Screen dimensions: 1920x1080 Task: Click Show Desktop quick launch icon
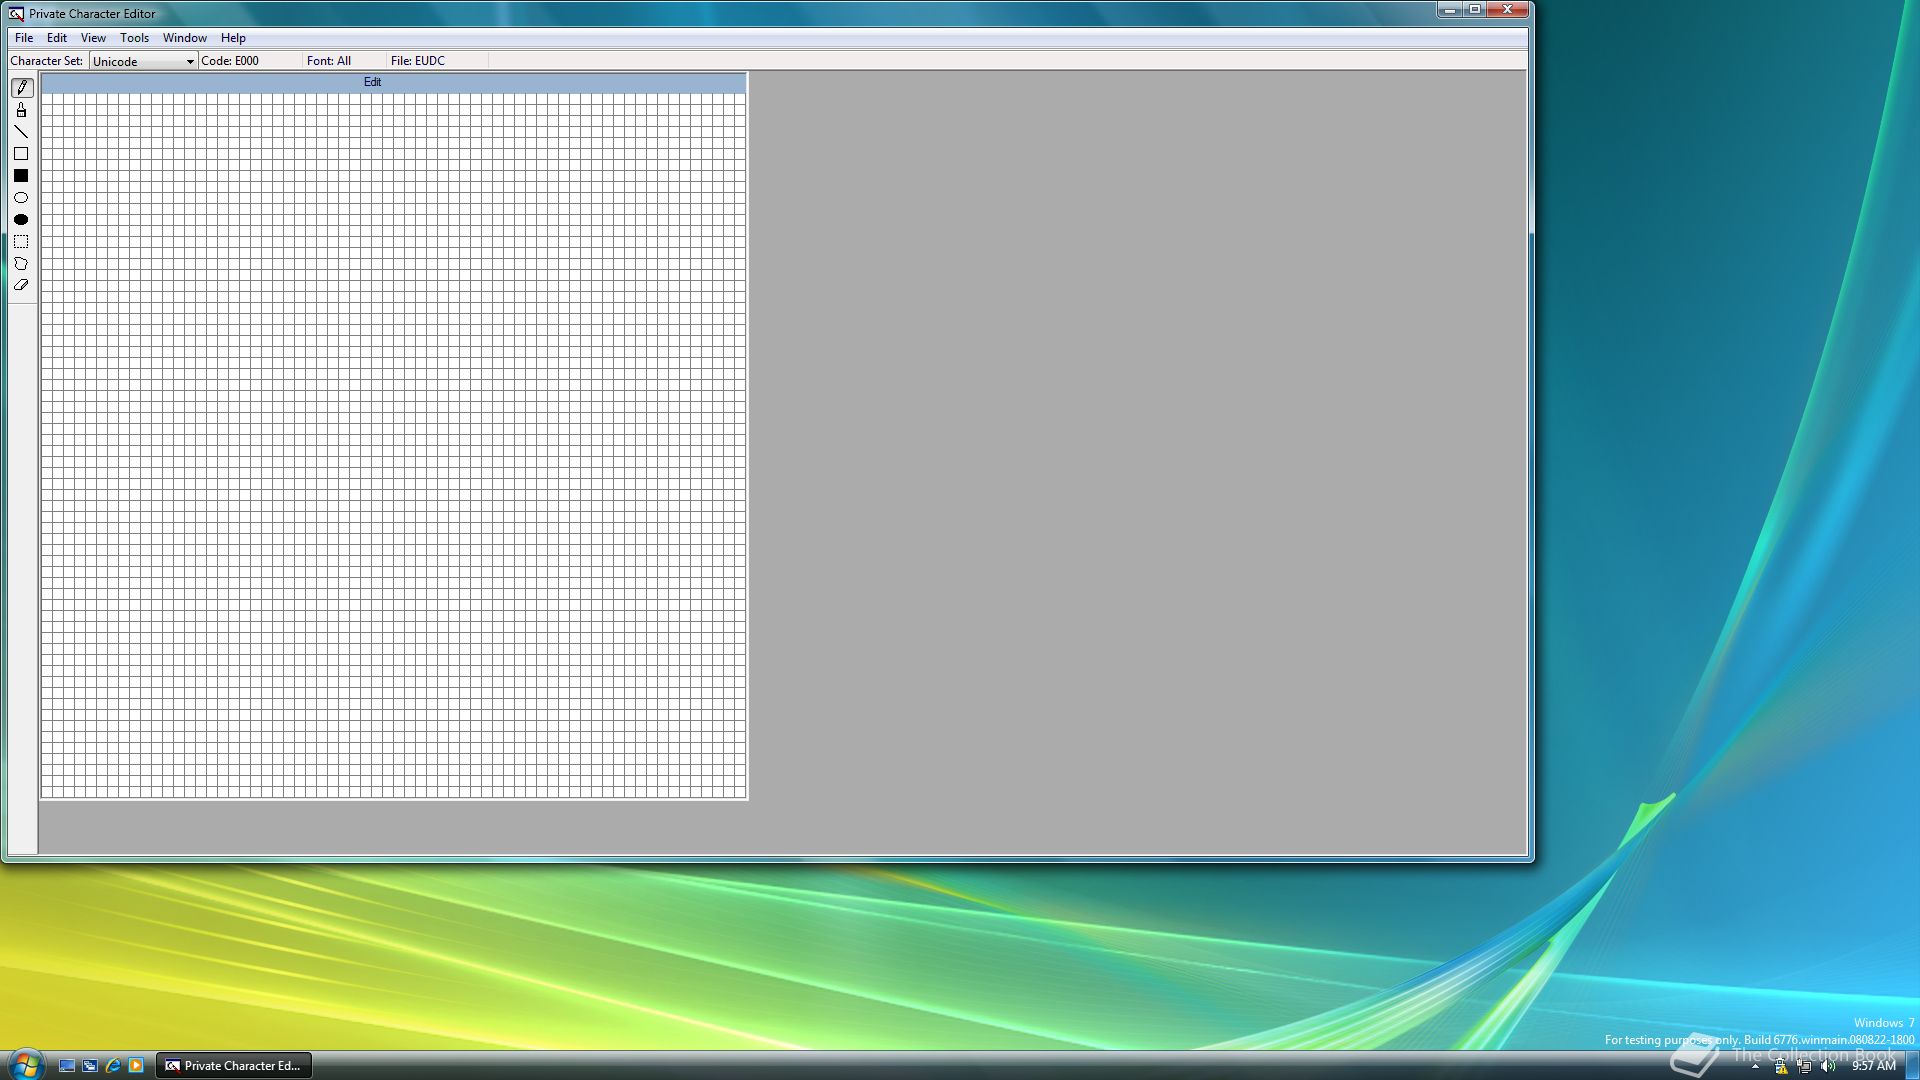coord(67,1066)
